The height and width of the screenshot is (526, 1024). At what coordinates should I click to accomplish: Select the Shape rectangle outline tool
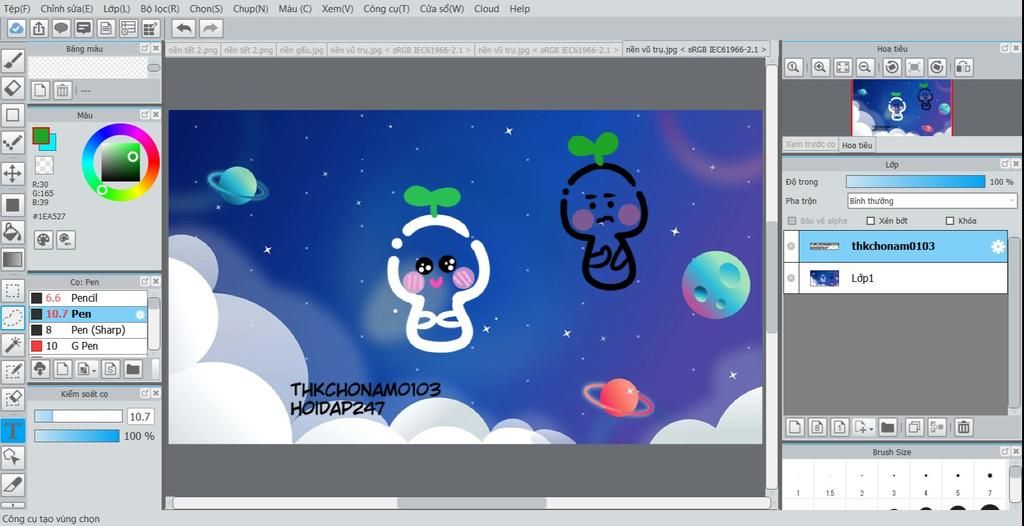coord(12,115)
